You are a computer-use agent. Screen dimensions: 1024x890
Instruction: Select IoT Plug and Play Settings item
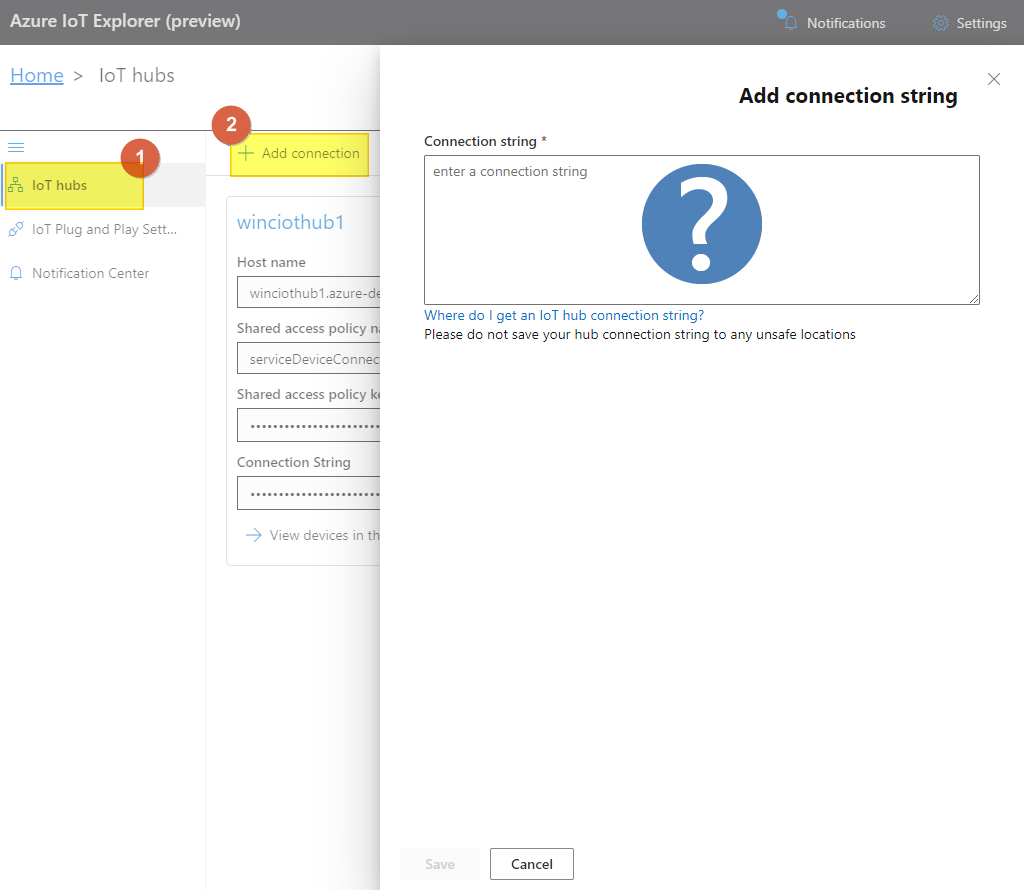tap(104, 229)
